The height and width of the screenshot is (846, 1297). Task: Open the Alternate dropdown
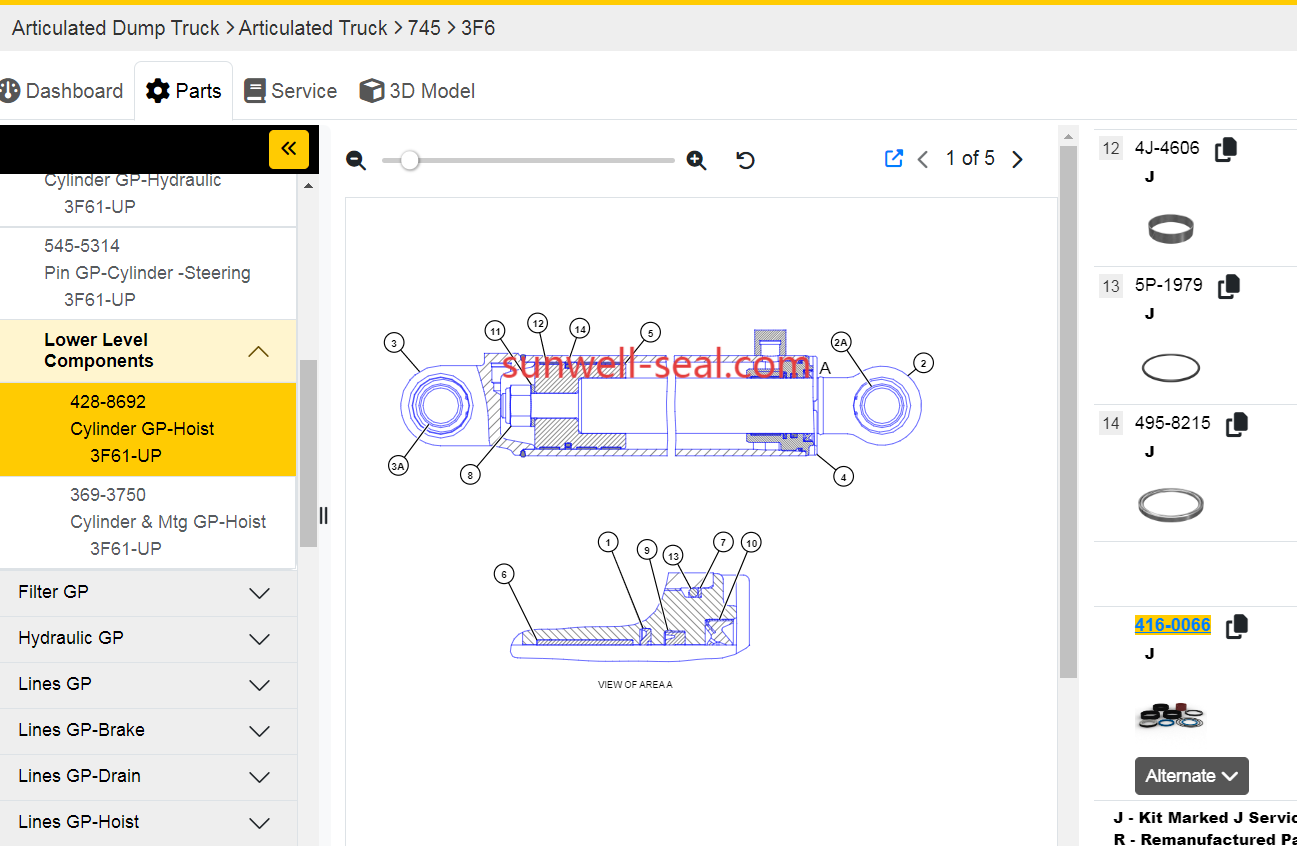pos(1191,776)
